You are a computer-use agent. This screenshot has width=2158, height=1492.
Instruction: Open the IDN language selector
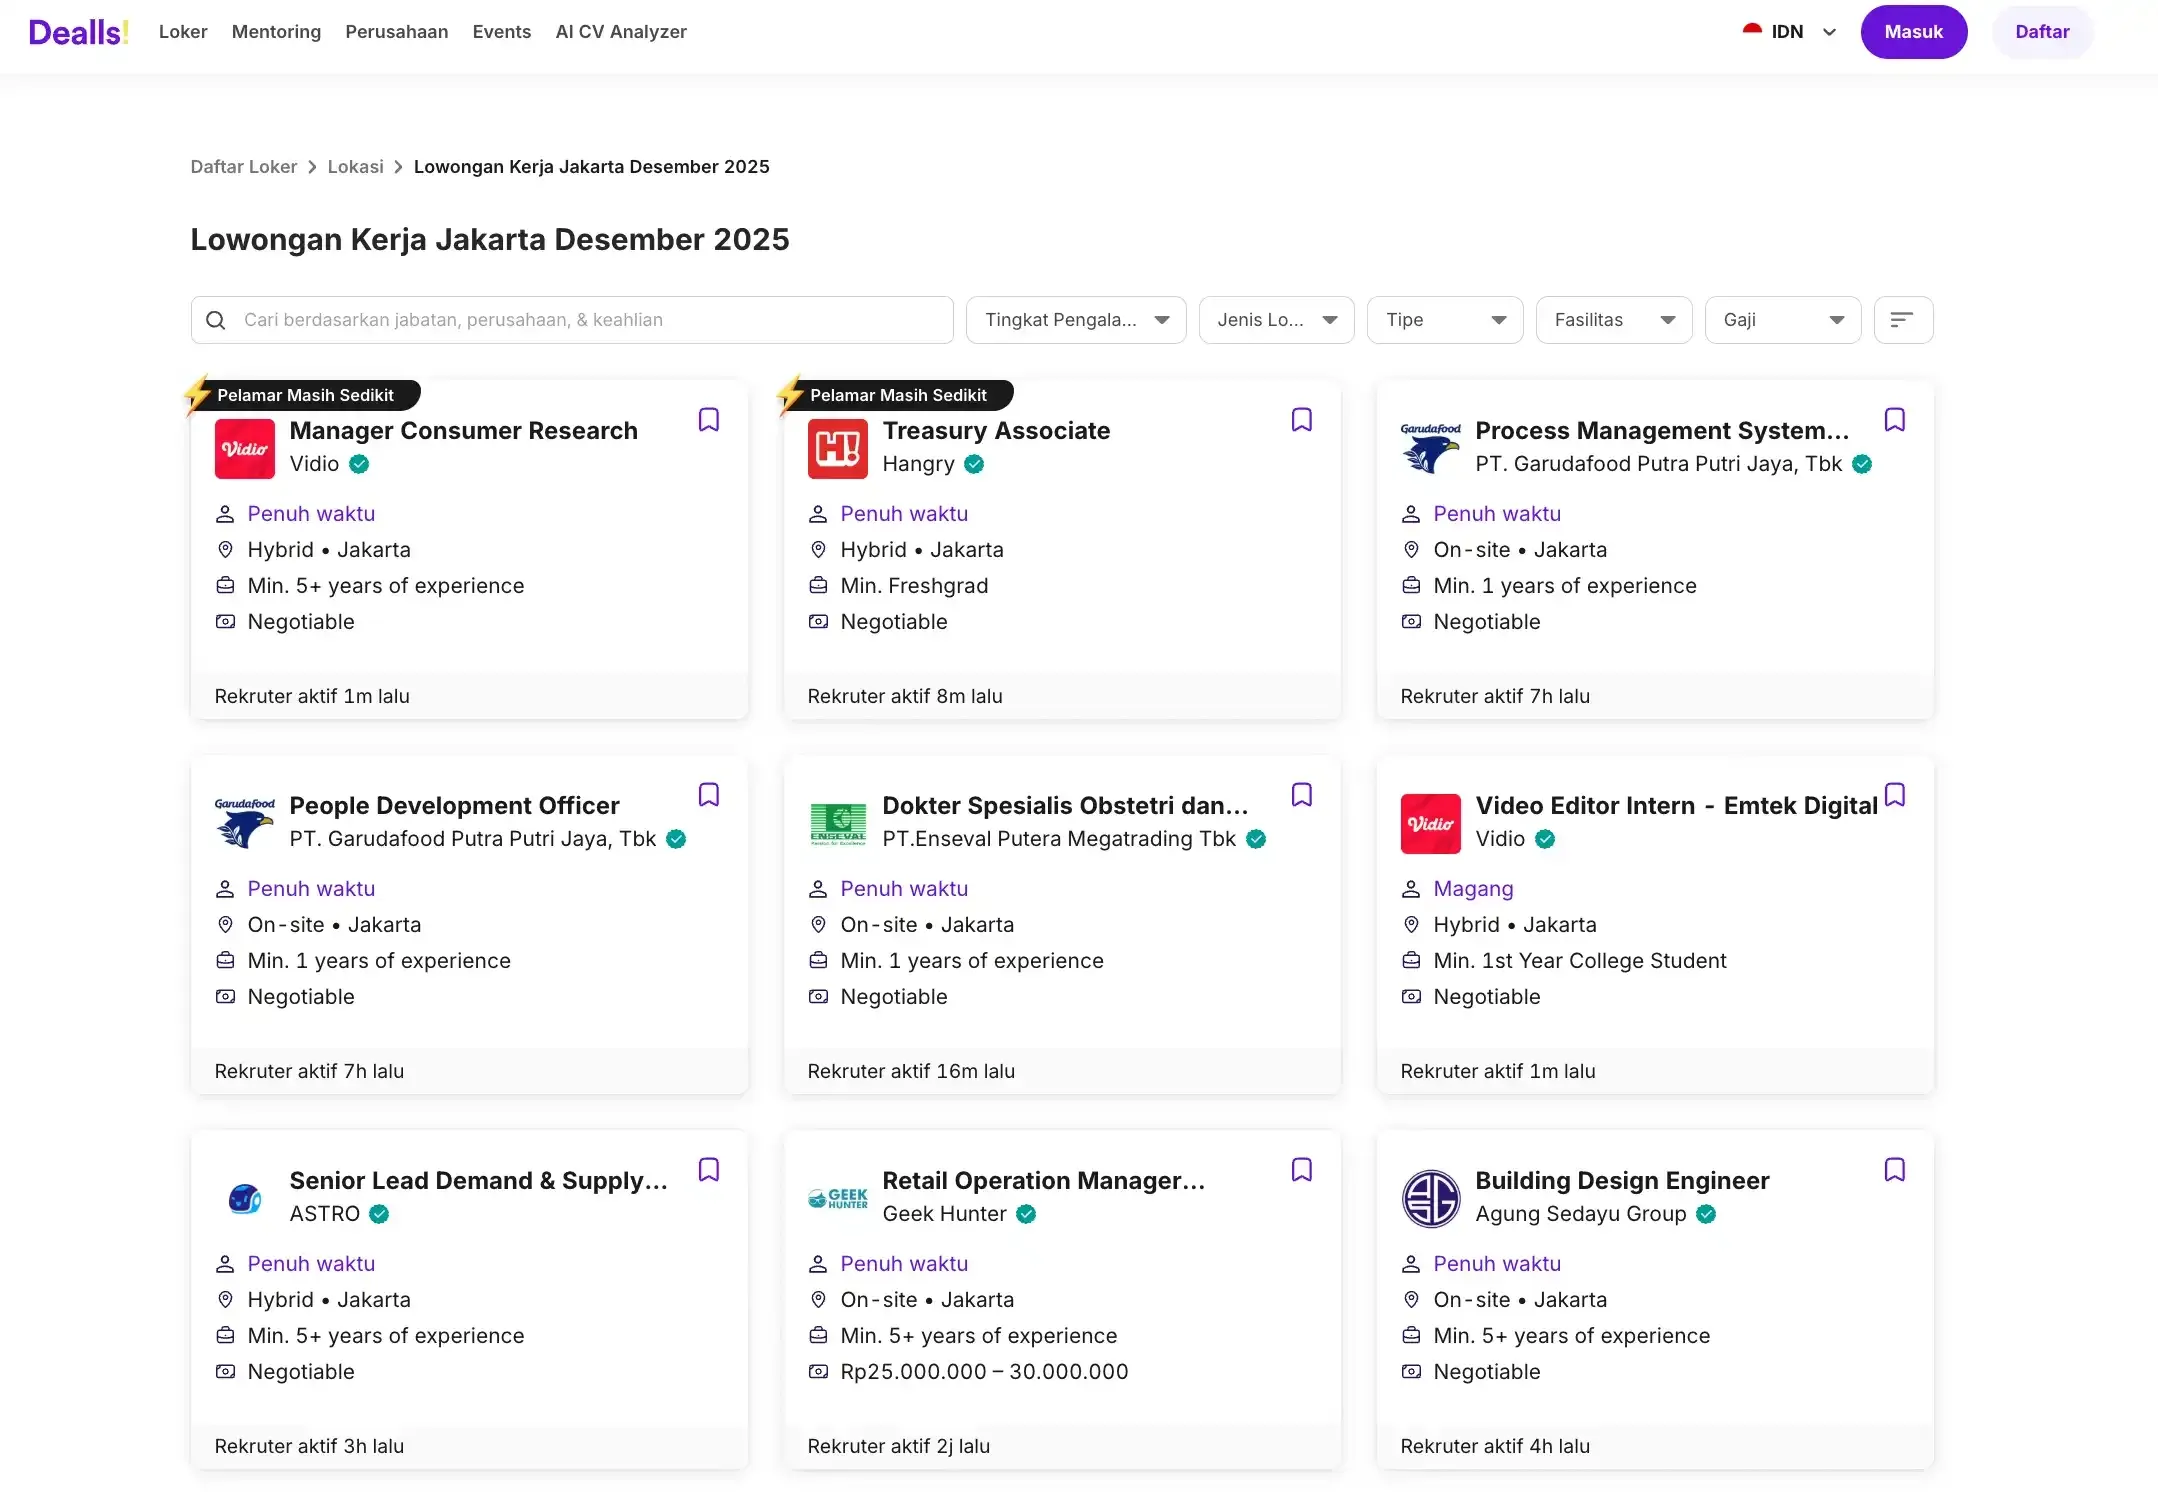(x=1789, y=32)
